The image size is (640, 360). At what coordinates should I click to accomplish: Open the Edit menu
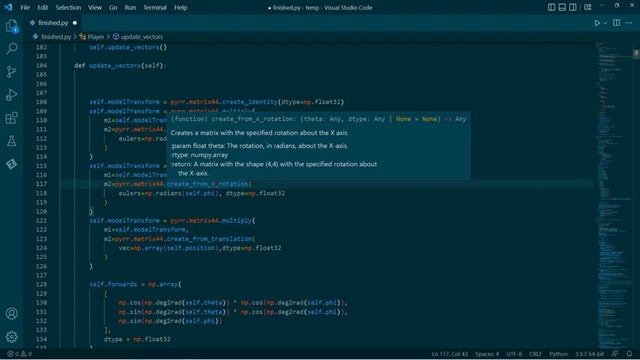click(42, 7)
